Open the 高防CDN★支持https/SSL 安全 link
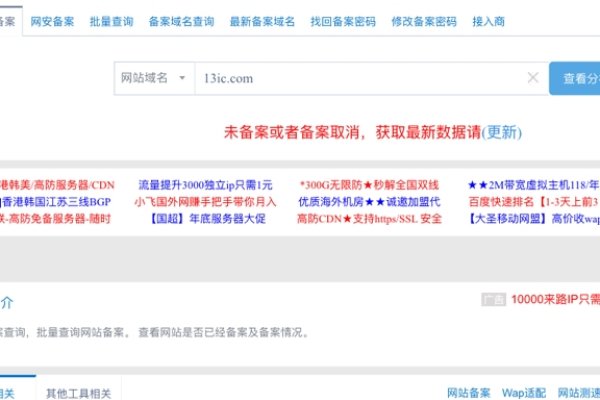This screenshot has width=600, height=400. pyautogui.click(x=369, y=219)
